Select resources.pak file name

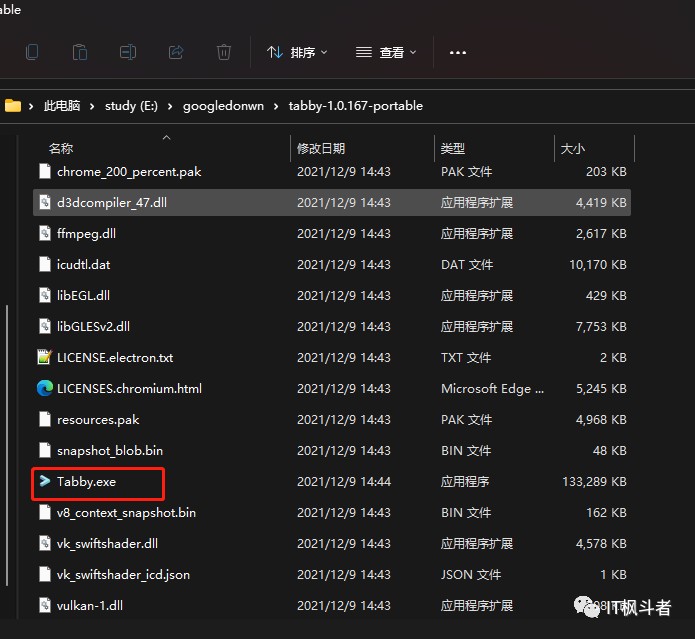[x=98, y=420]
